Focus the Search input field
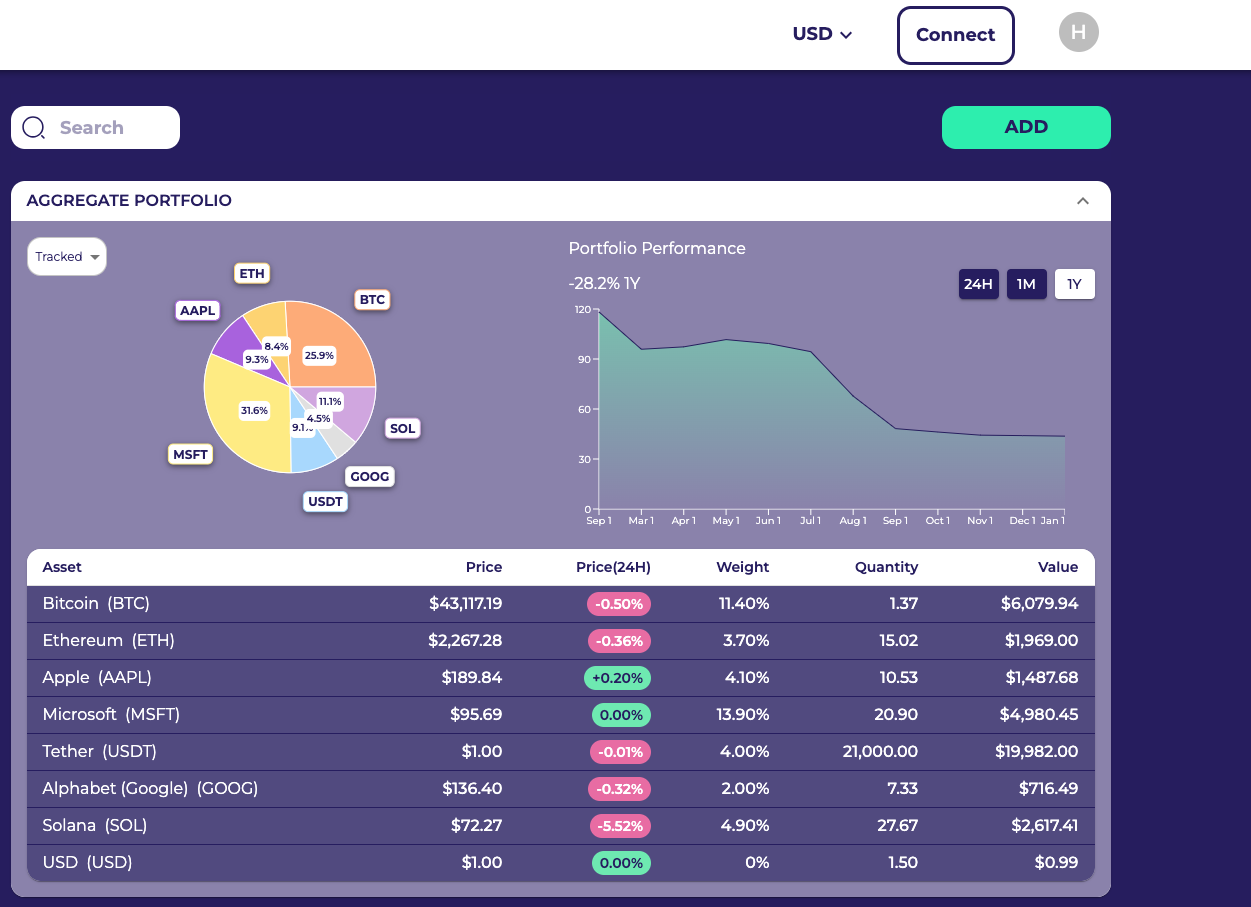Image resolution: width=1251 pixels, height=907 pixels. pyautogui.click(x=96, y=128)
